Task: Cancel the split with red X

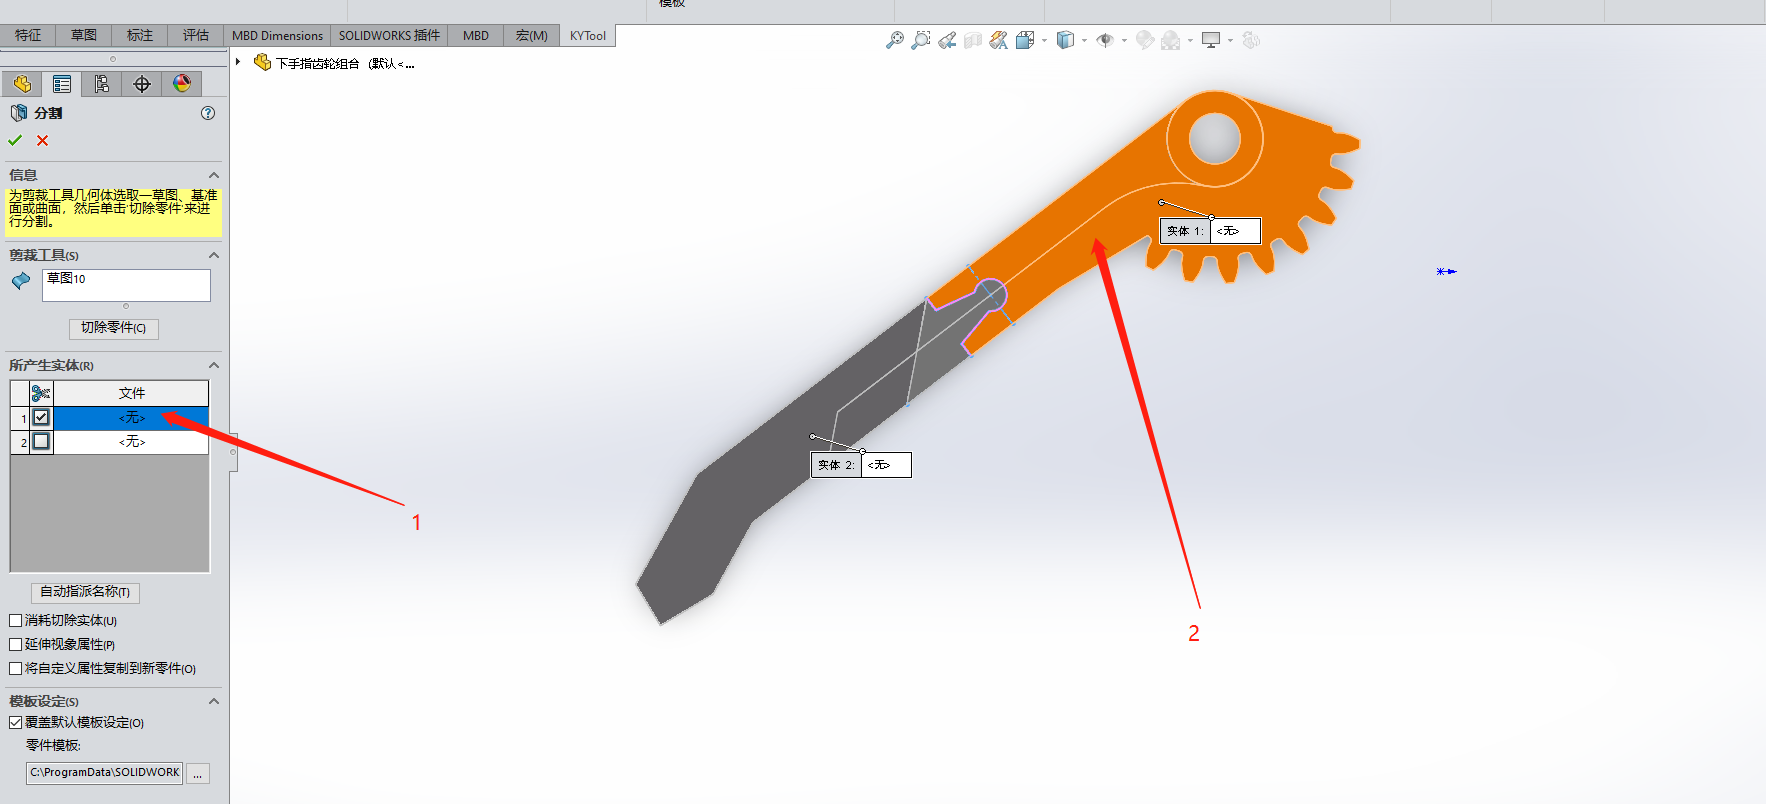Action: 42,141
